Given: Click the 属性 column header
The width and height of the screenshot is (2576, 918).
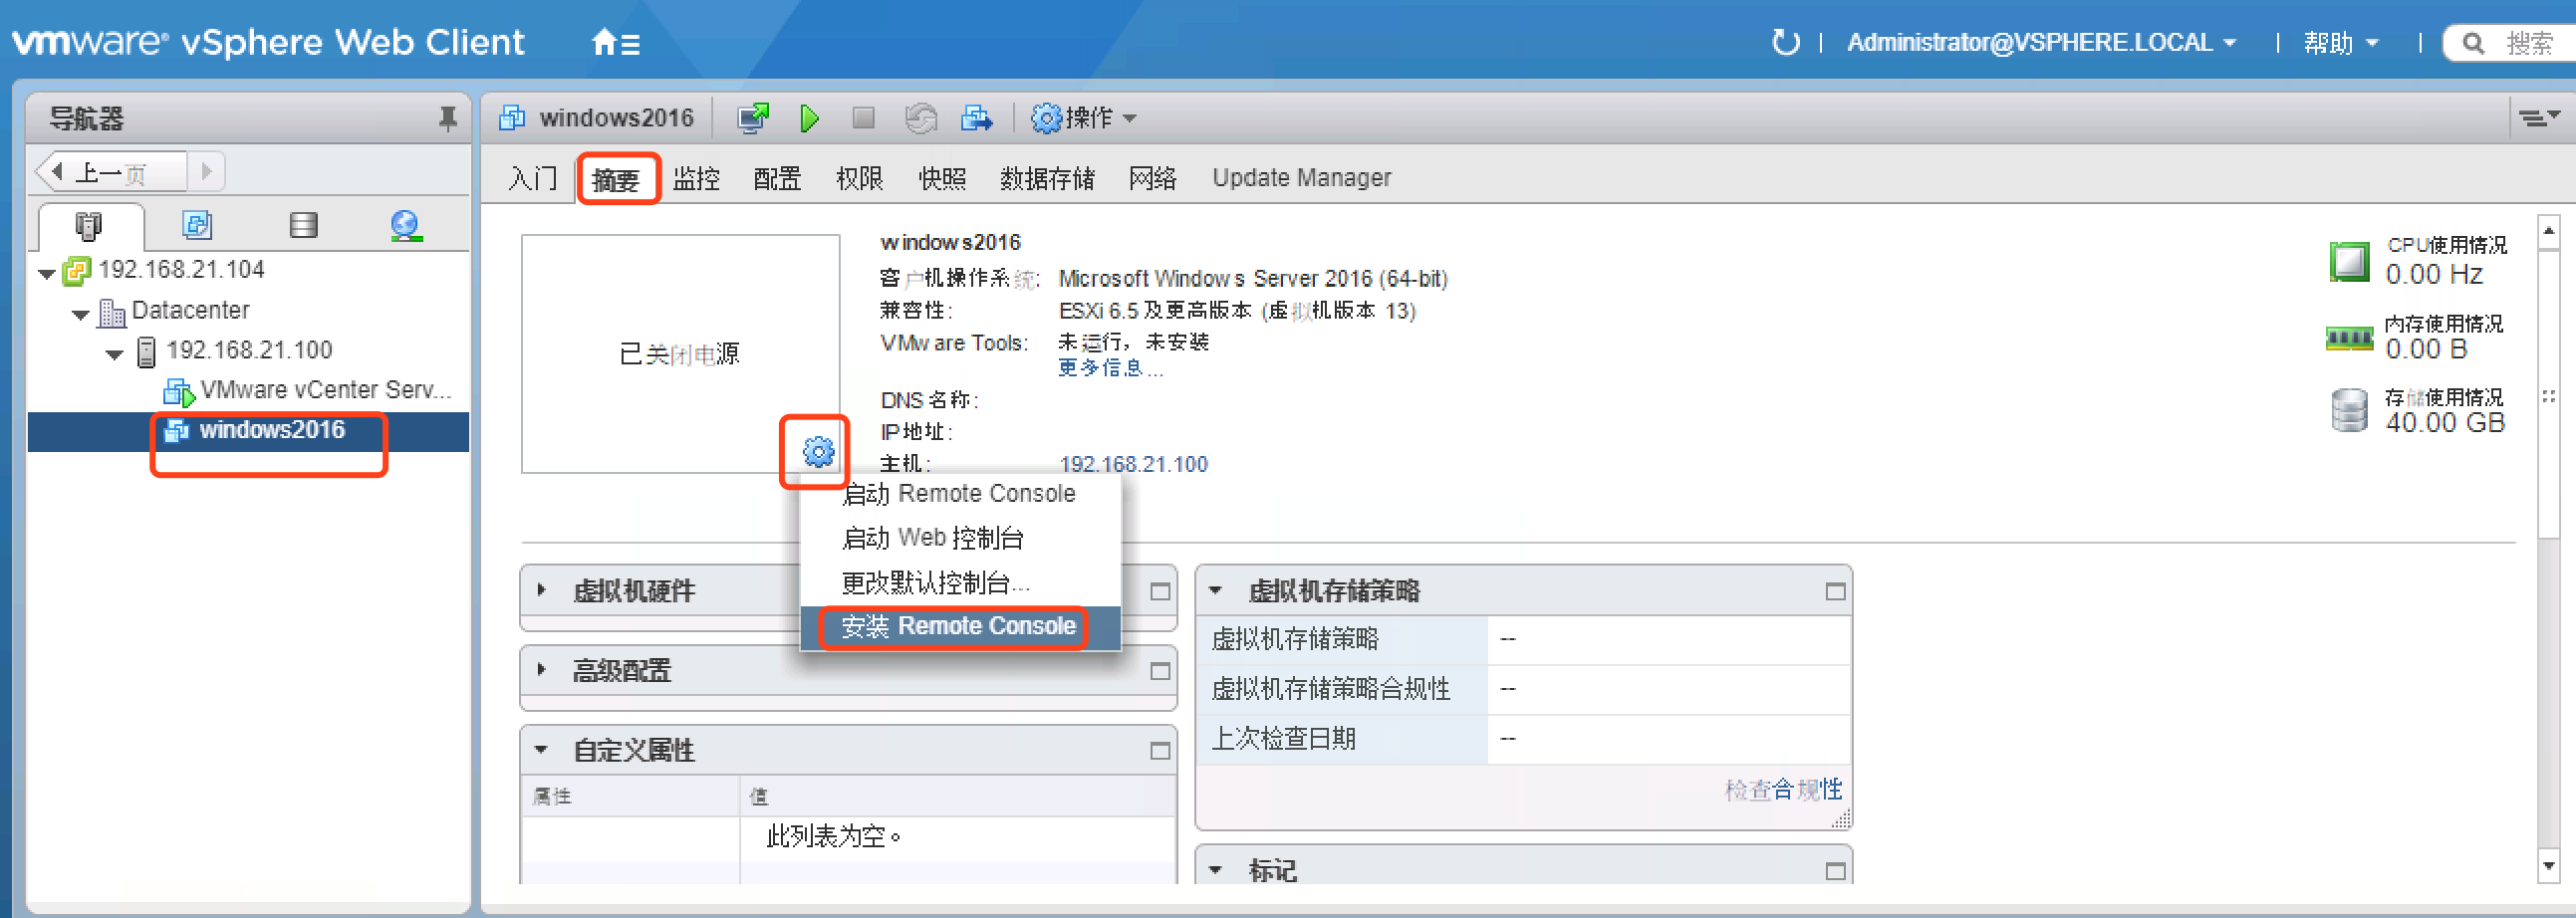Looking at the screenshot, I should tap(630, 796).
